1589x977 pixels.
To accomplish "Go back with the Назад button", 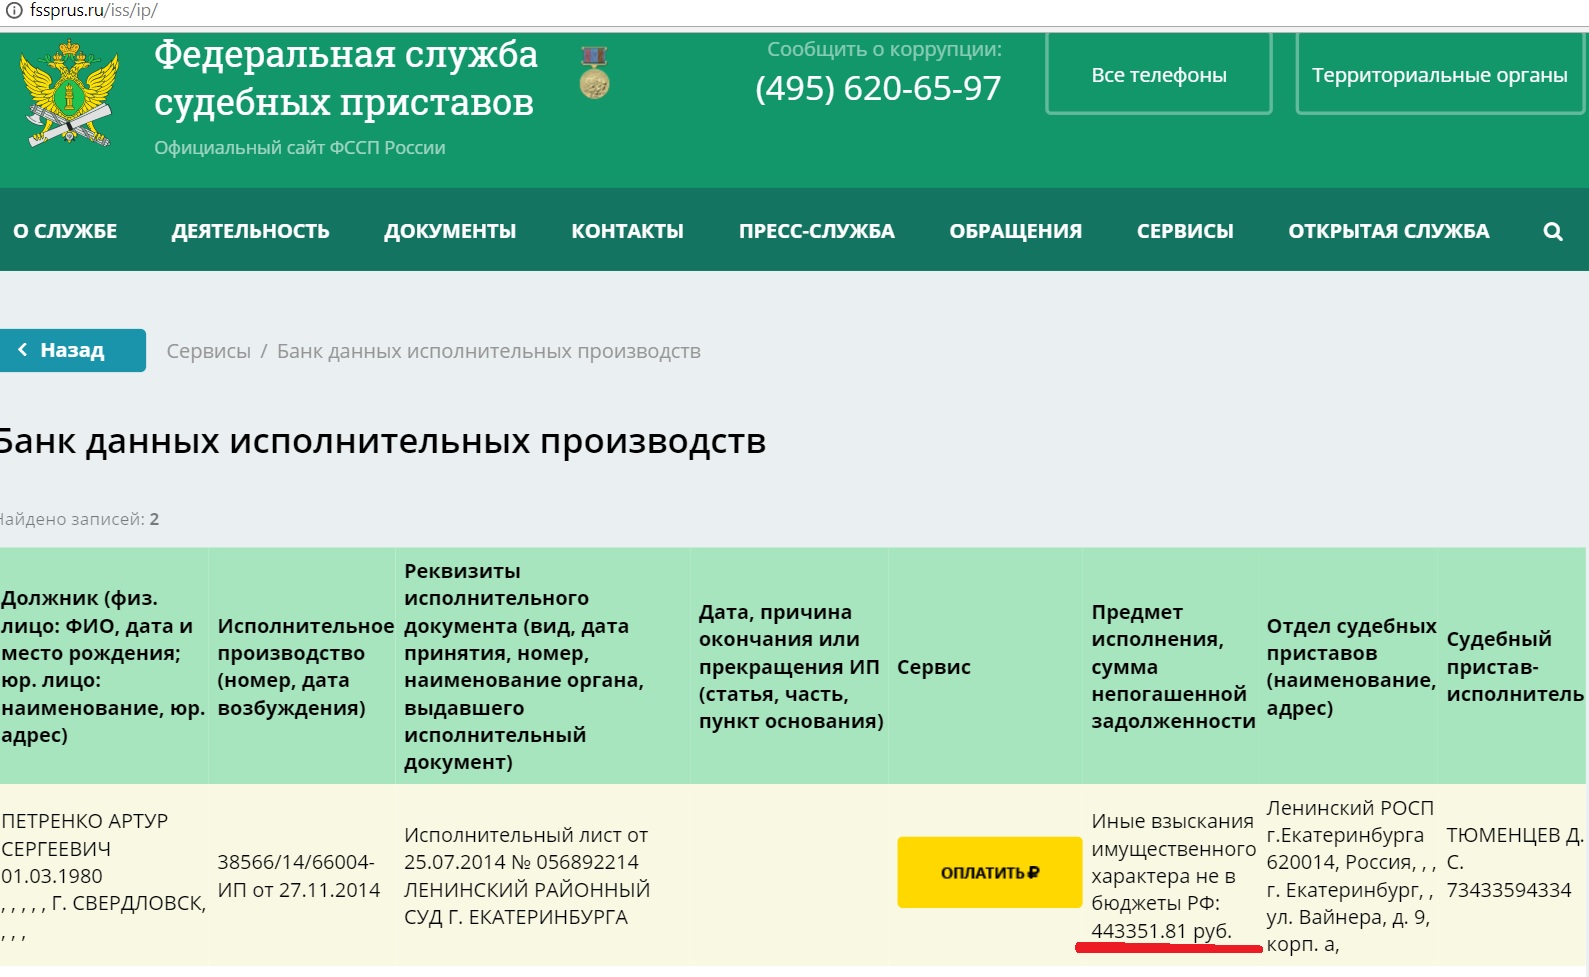I will pyautogui.click(x=72, y=350).
